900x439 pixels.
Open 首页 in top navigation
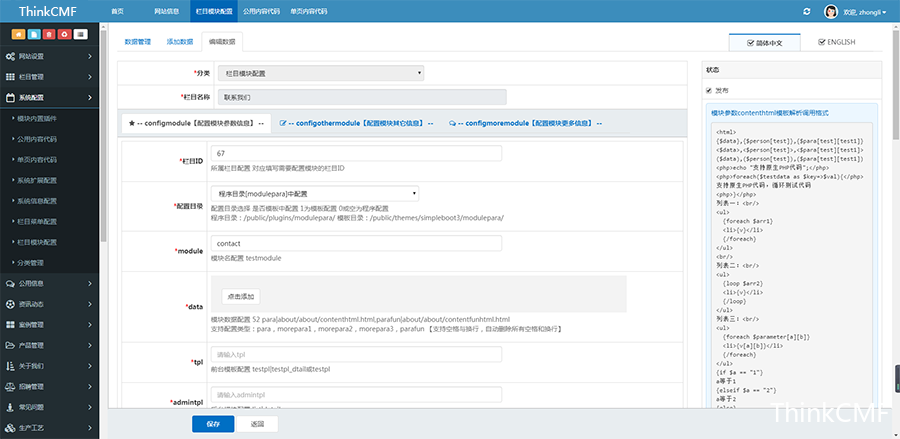(117, 11)
